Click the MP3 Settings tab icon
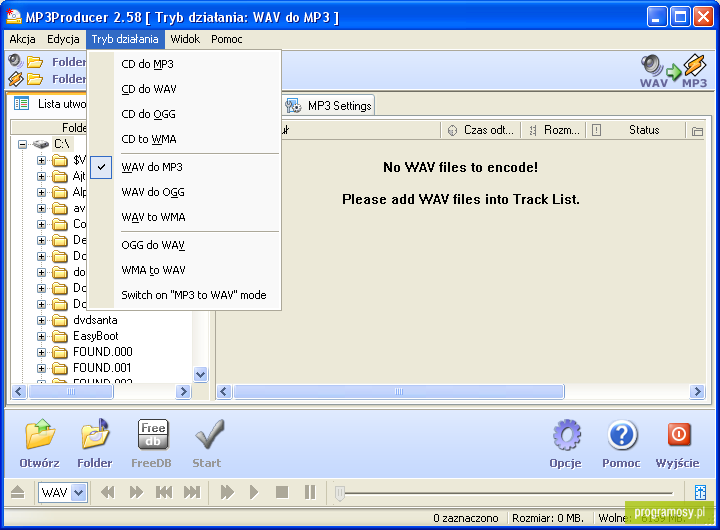The image size is (720, 530). tap(293, 106)
